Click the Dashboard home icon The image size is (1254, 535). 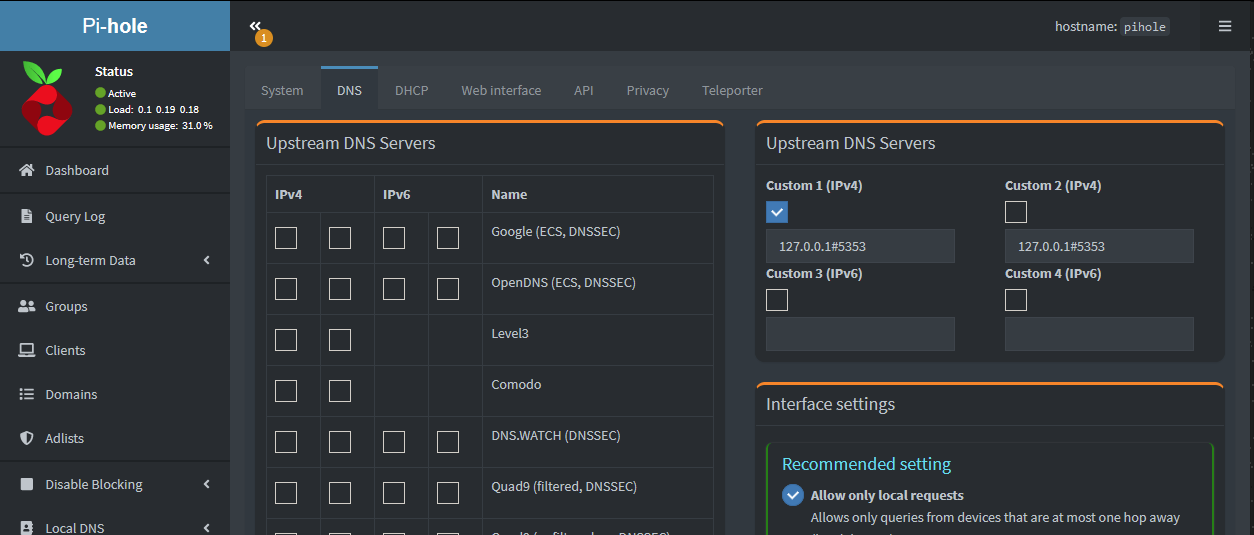tap(27, 171)
